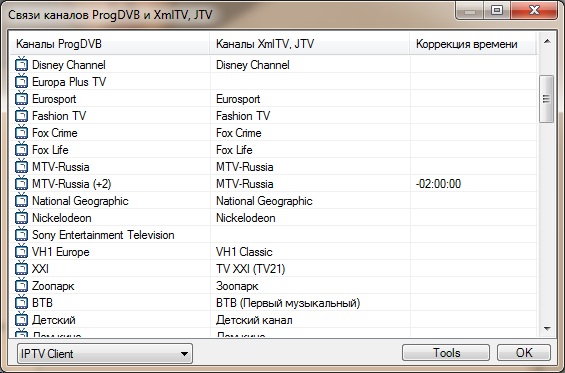Screen dimensions: 565x373
Task: Click the TV icon beside National Geographic
Action: pos(21,200)
